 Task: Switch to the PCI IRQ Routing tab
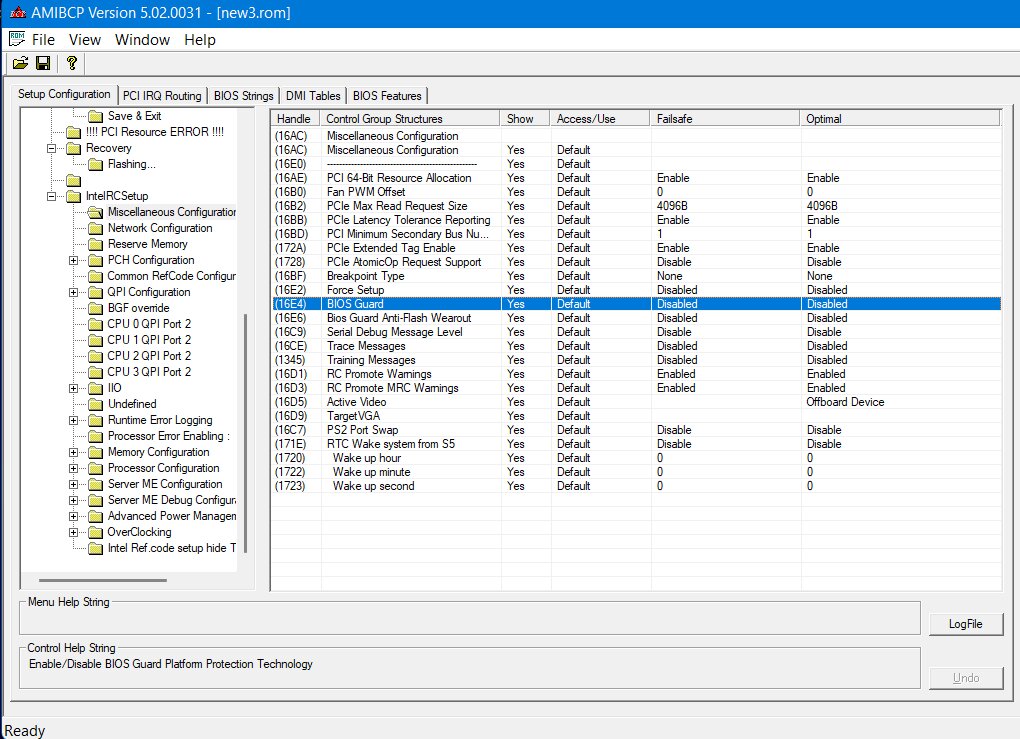(x=162, y=96)
